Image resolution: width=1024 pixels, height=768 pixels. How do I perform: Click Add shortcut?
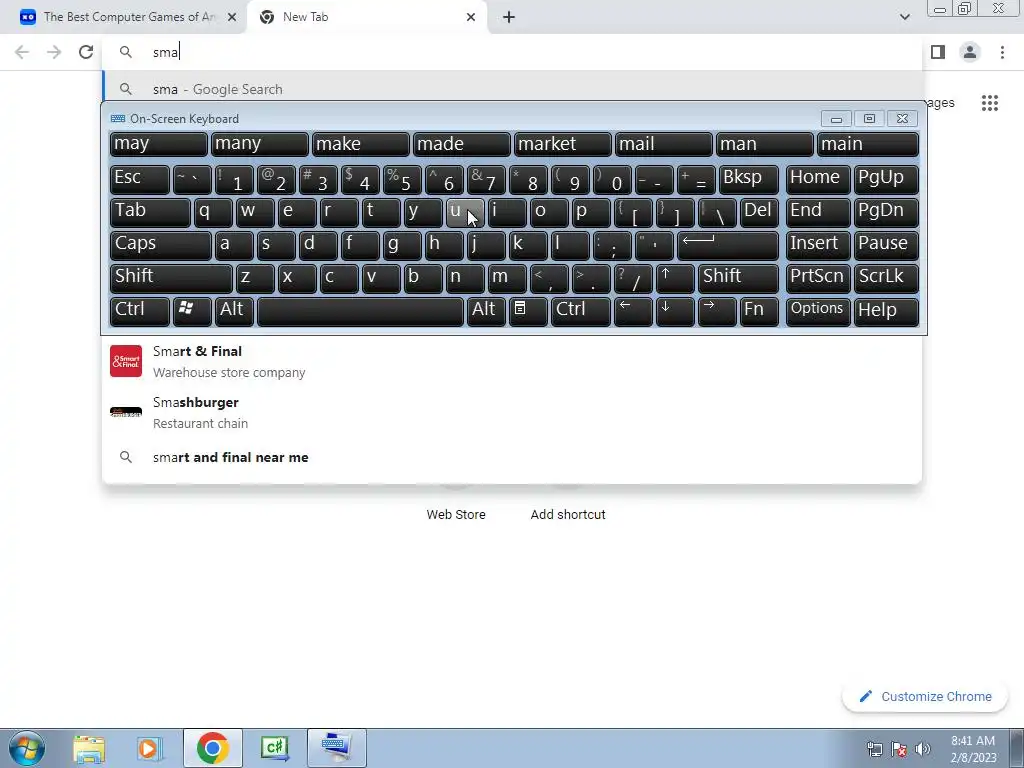pyautogui.click(x=568, y=515)
